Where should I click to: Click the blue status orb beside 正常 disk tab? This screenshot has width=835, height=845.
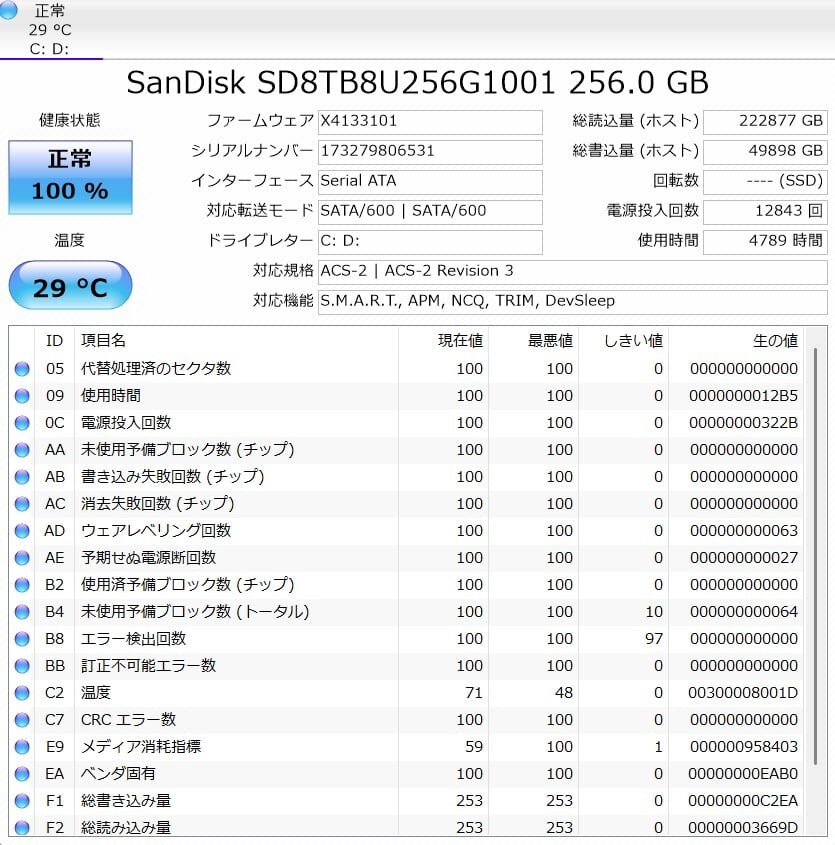[9, 10]
